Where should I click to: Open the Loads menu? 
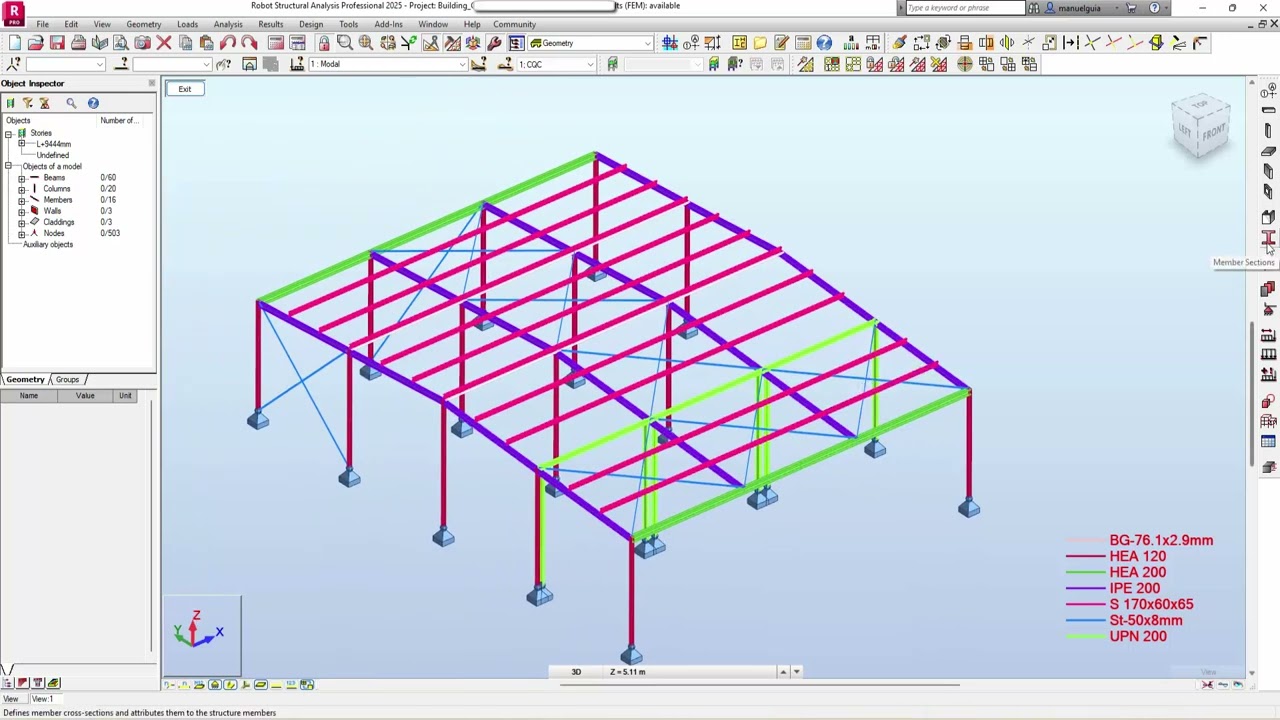[x=187, y=24]
